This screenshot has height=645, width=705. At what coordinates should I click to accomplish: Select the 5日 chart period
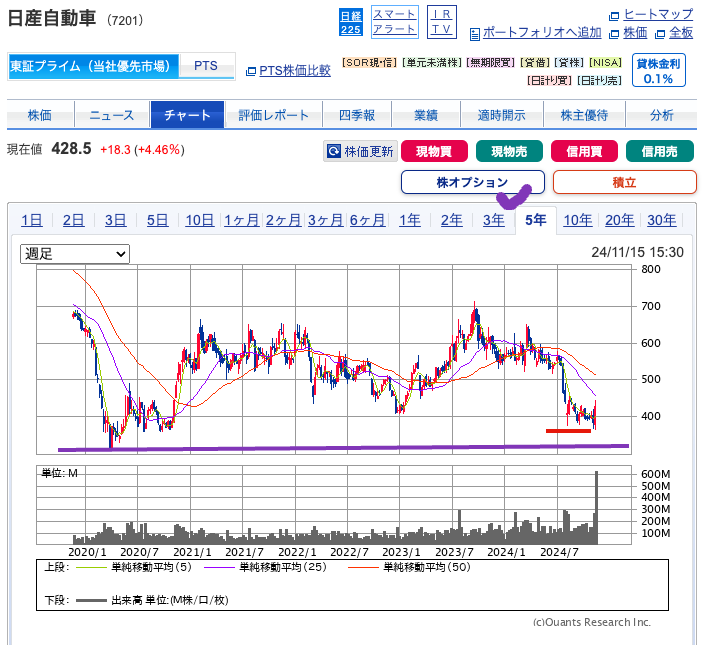coord(158,220)
